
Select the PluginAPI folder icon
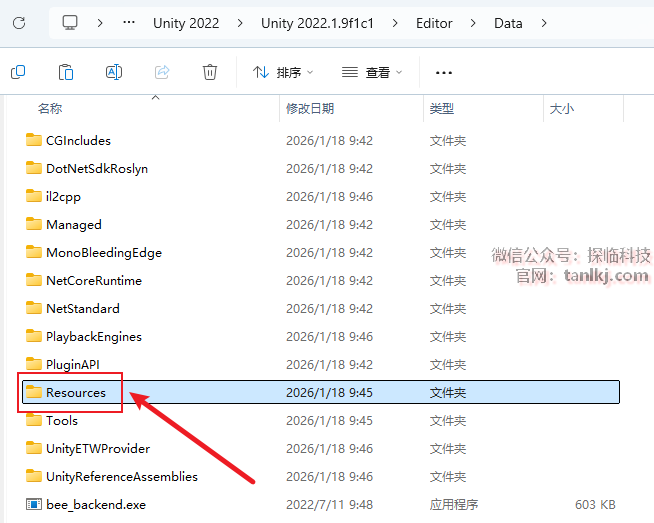click(x=33, y=364)
